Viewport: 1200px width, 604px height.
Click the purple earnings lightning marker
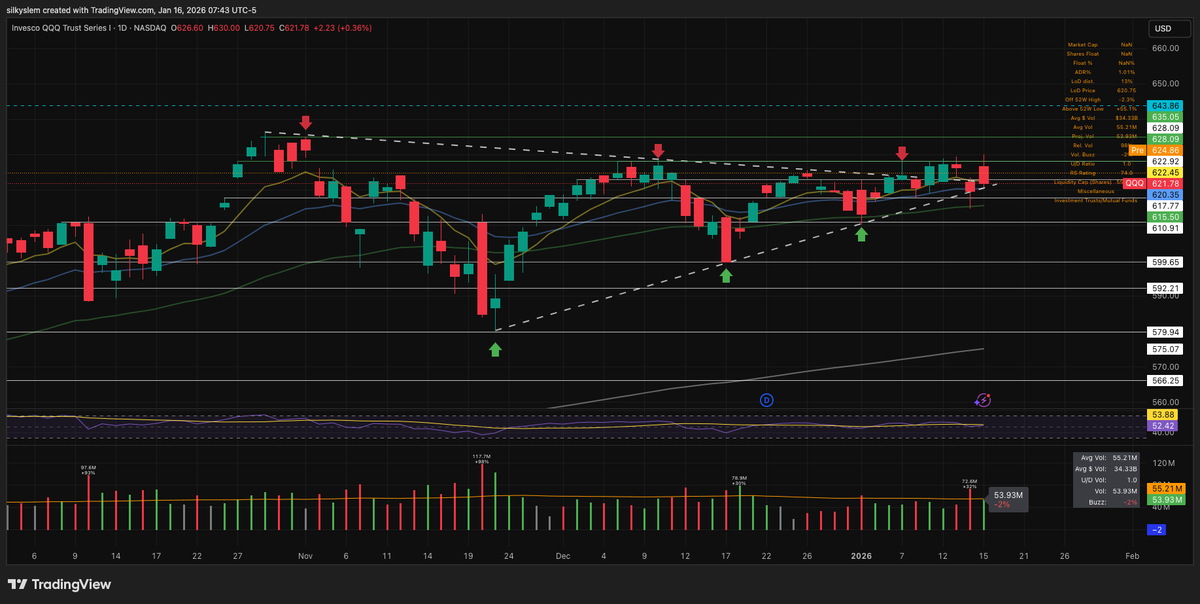pos(983,400)
